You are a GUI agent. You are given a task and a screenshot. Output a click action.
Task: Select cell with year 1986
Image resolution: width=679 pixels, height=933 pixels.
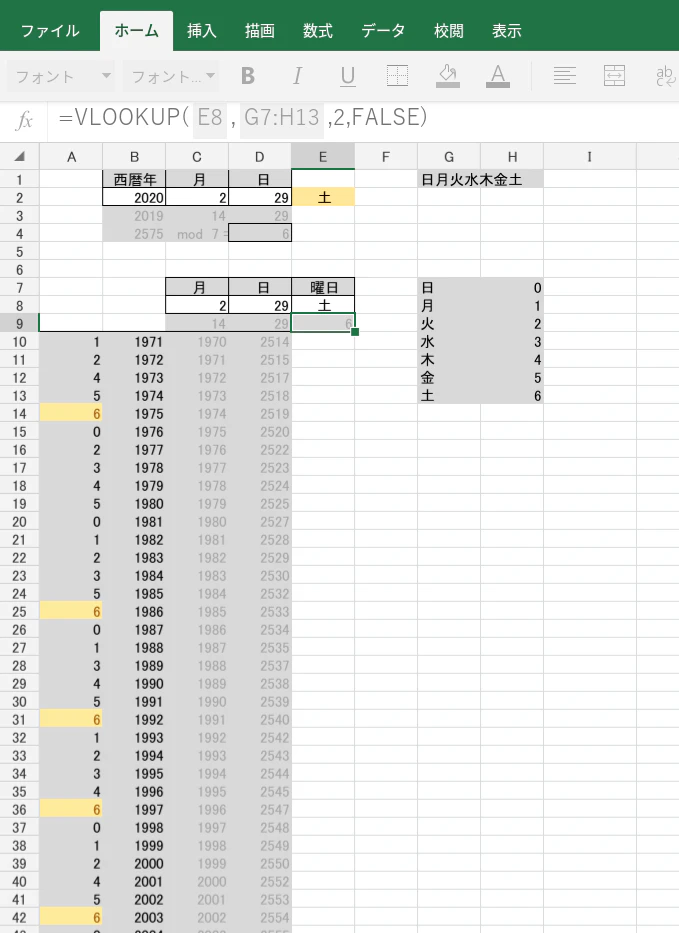tap(134, 612)
